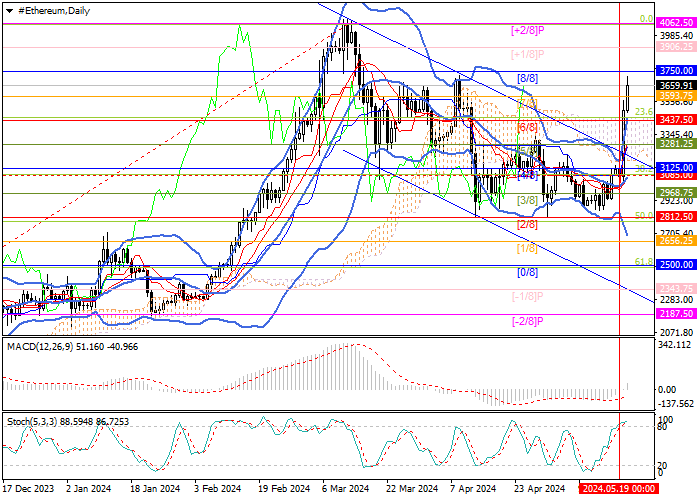This screenshot has width=700, height=500.
Task: Click the 18 Jan 2024 date label
Action: click(x=155, y=488)
